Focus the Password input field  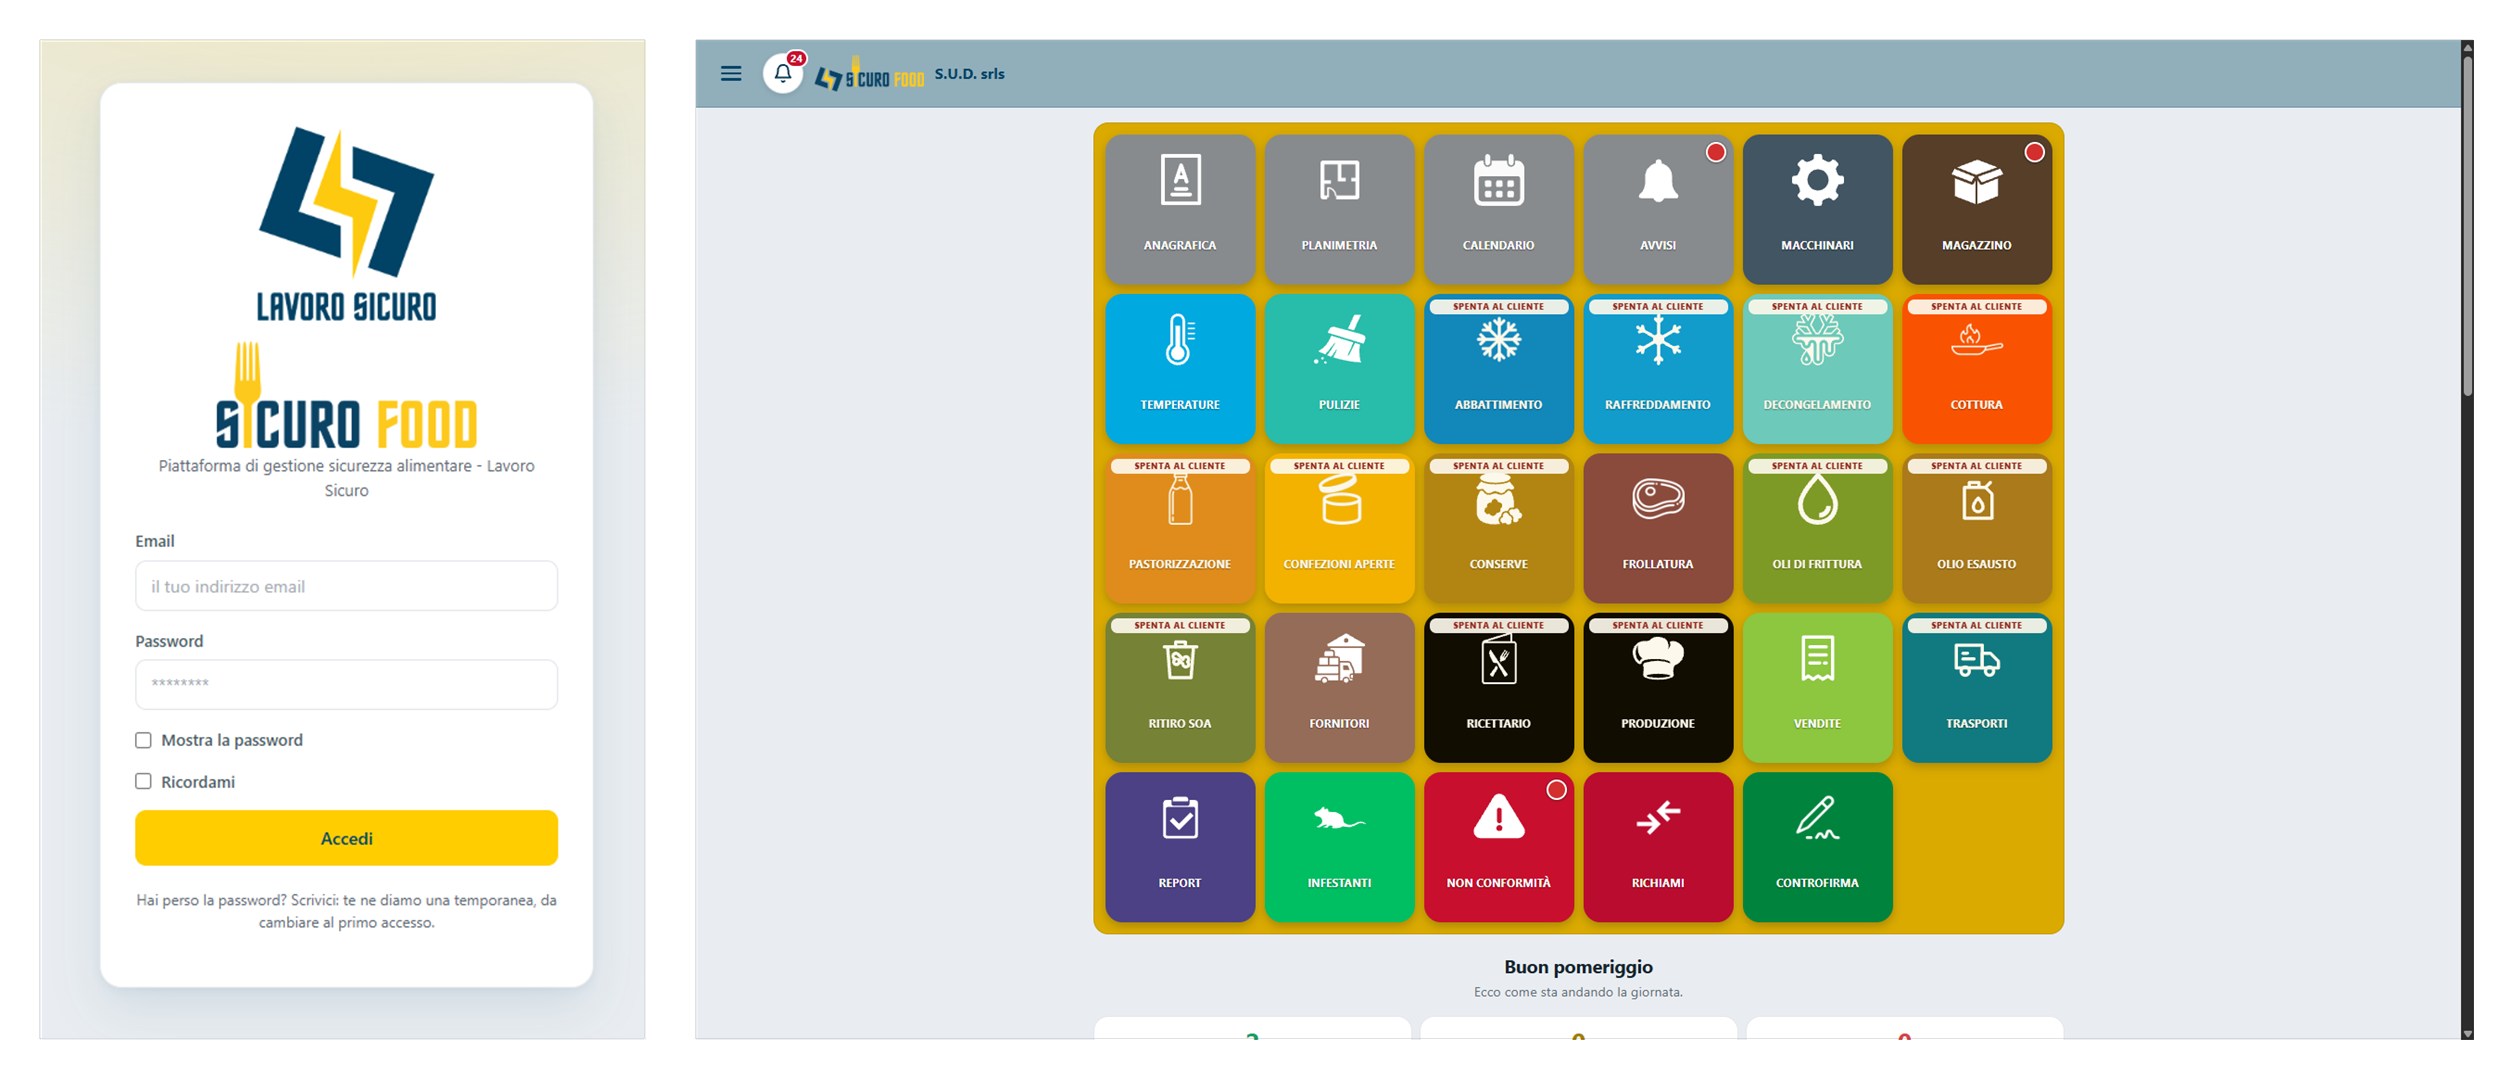point(346,685)
